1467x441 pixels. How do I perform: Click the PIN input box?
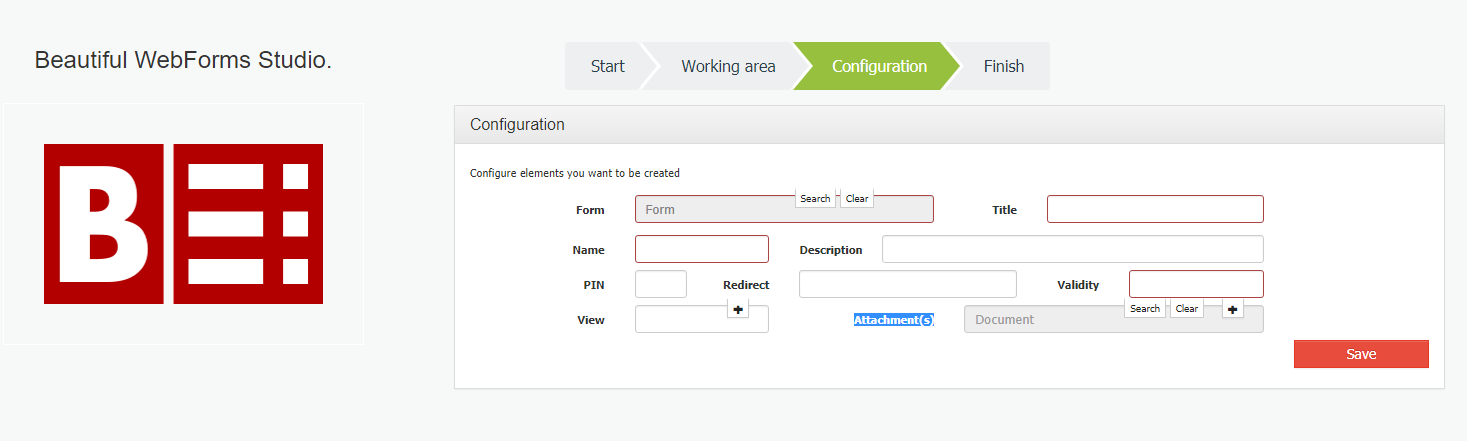[660, 284]
